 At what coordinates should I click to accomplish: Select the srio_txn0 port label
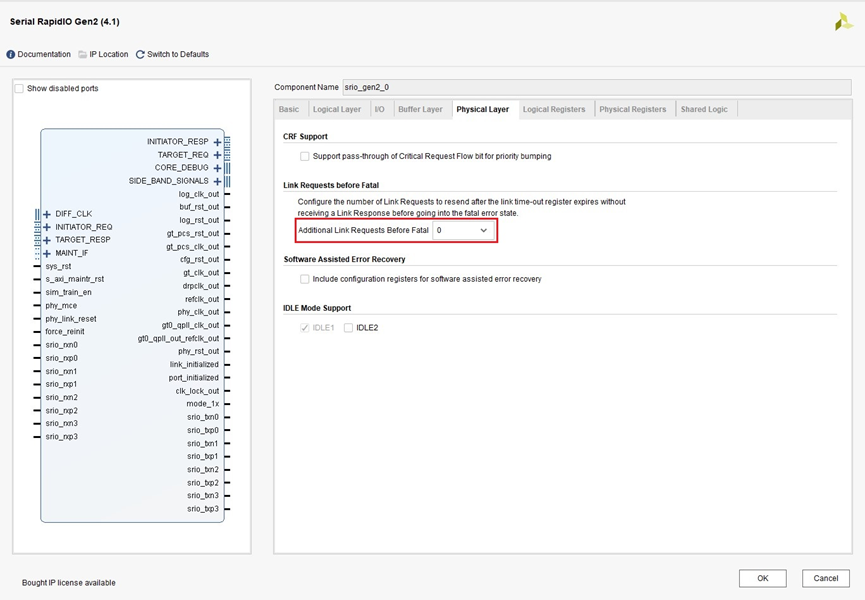(203, 417)
